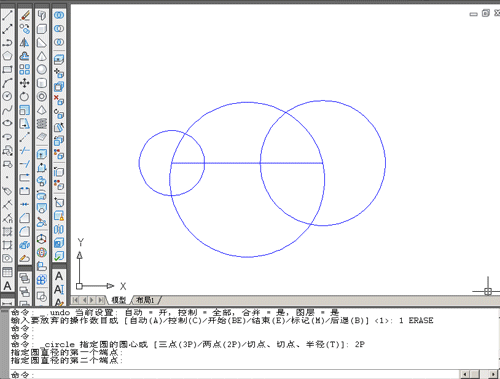
Task: Select the Erase tool
Action: click(24, 15)
